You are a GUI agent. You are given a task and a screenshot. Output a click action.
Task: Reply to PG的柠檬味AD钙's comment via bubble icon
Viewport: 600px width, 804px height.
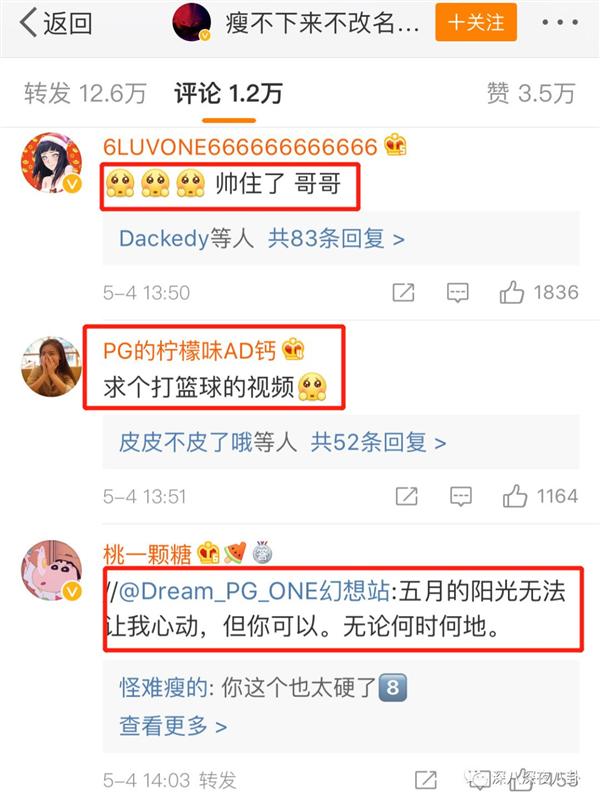tap(461, 496)
